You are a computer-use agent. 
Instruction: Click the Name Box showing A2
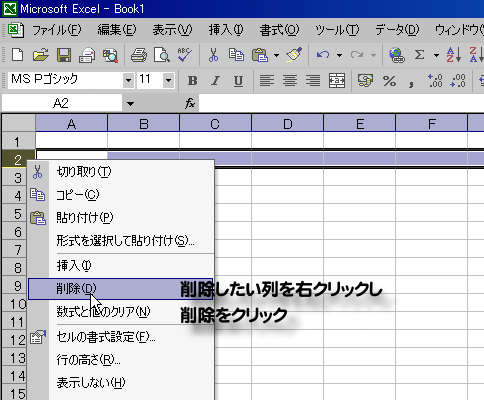[x=62, y=103]
